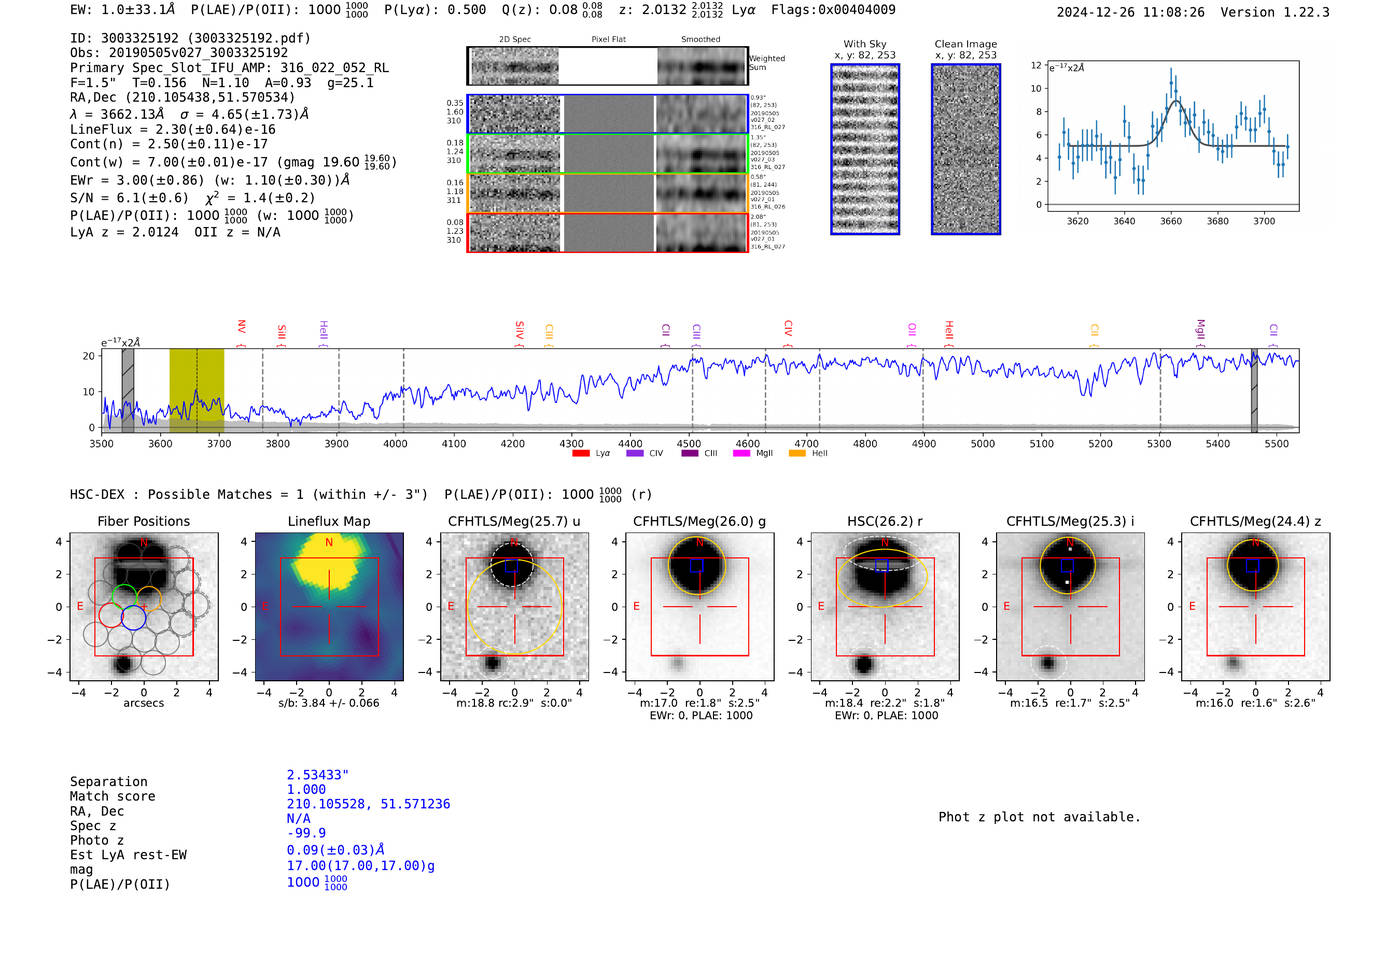1400x953 pixels.
Task: Select the red-outlined fiber spectrum row
Action: click(607, 232)
